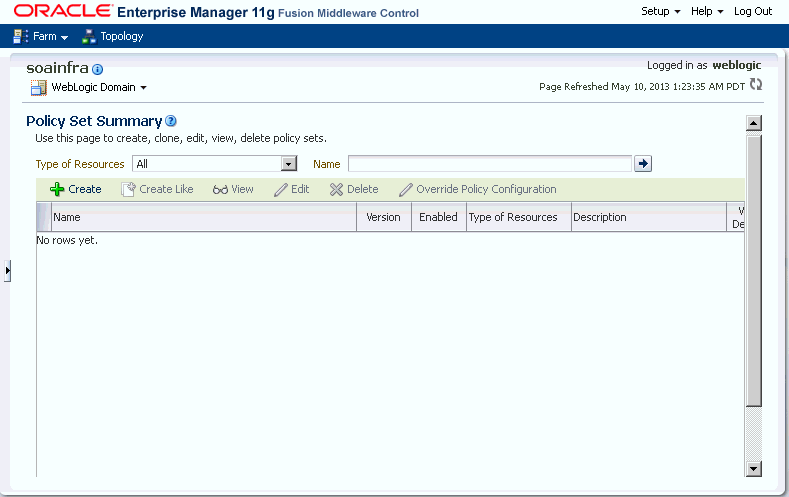Sort by the Name column header
This screenshot has width=789, height=497.
[204, 217]
